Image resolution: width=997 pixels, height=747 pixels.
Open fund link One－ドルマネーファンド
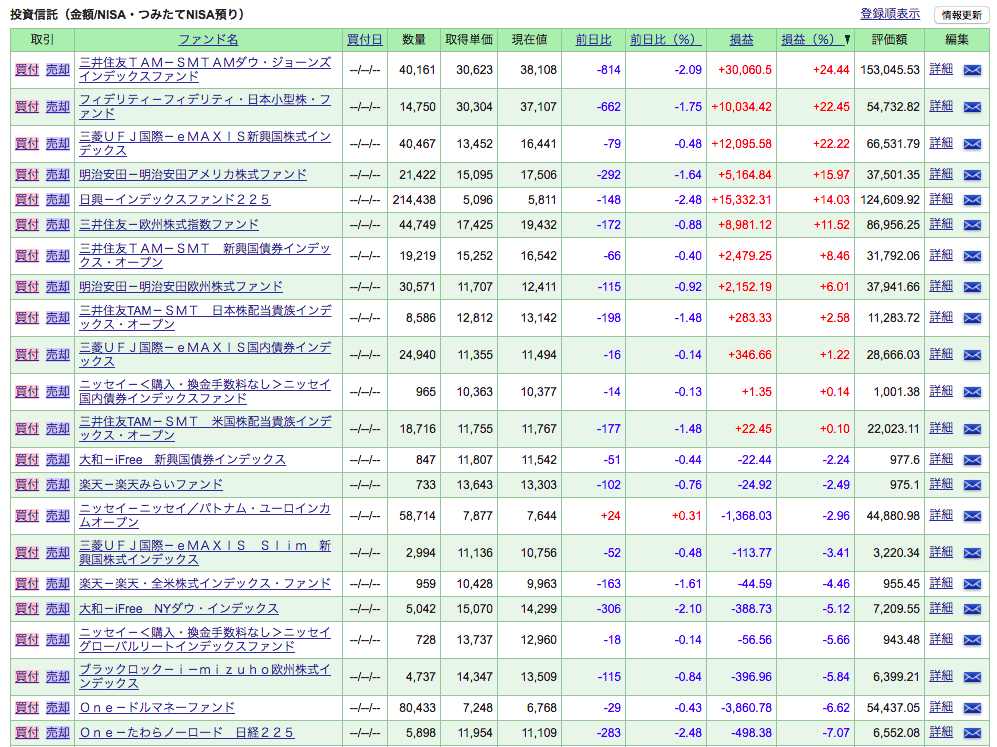click(157, 708)
